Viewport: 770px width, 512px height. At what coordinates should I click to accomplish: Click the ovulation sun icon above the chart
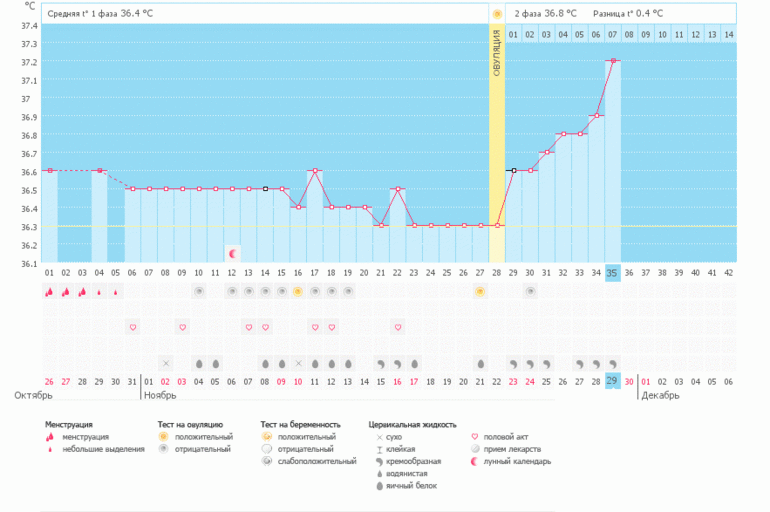[497, 14]
